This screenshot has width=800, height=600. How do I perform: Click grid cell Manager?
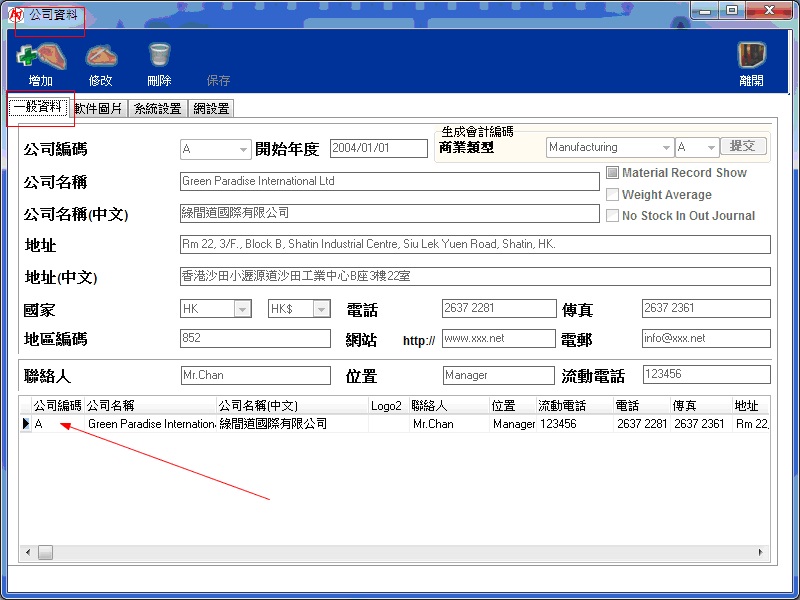[x=513, y=423]
